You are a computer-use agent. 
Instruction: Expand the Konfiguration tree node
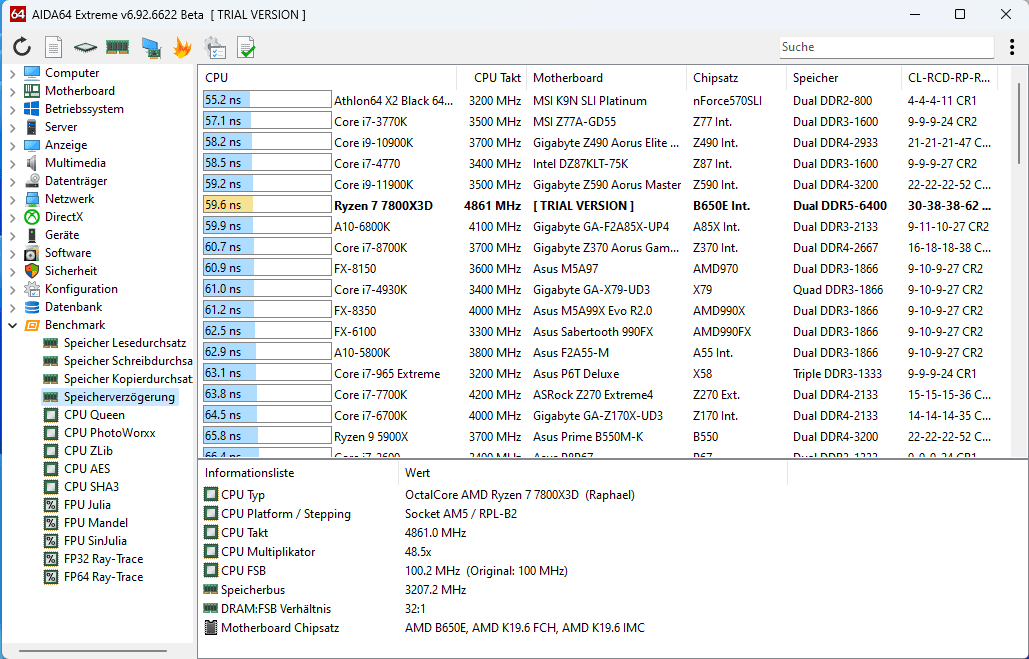(12, 289)
